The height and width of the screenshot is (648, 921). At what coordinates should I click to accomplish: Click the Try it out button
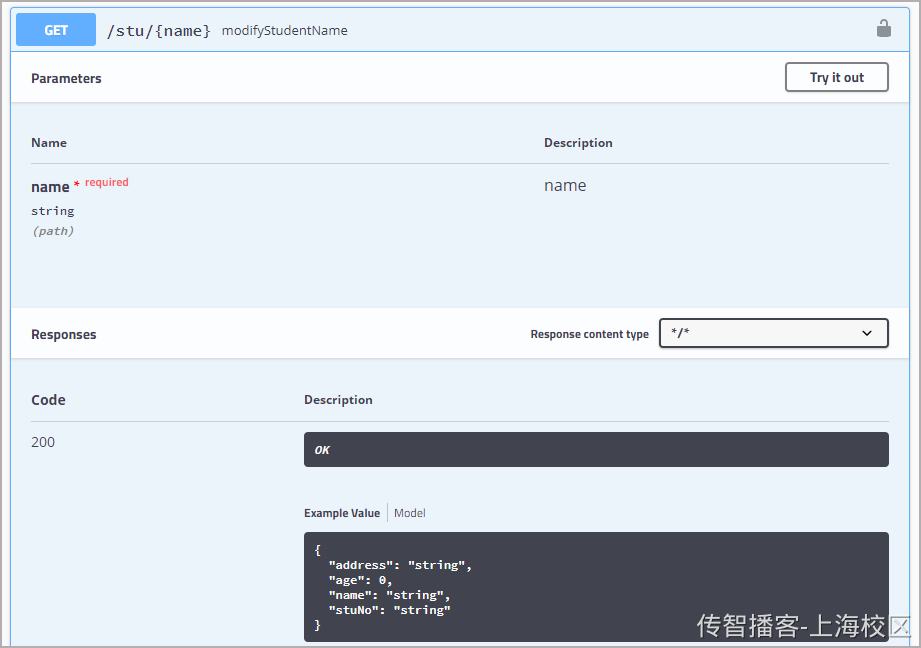click(836, 77)
